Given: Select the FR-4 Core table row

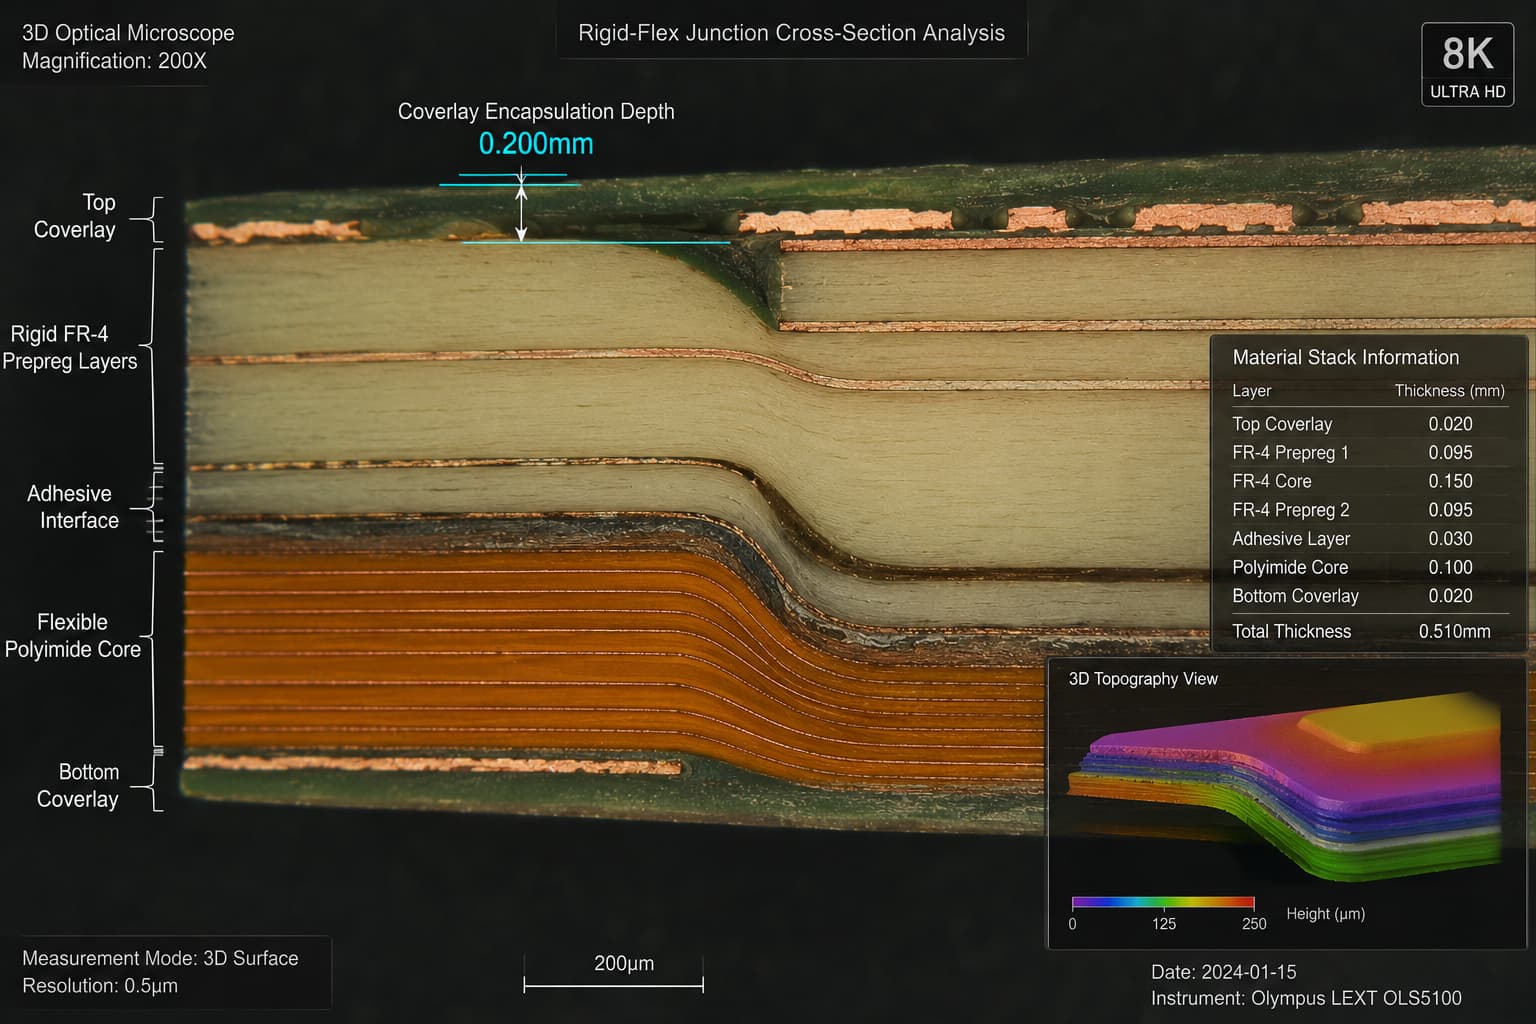Looking at the screenshot, I should tap(1369, 481).
